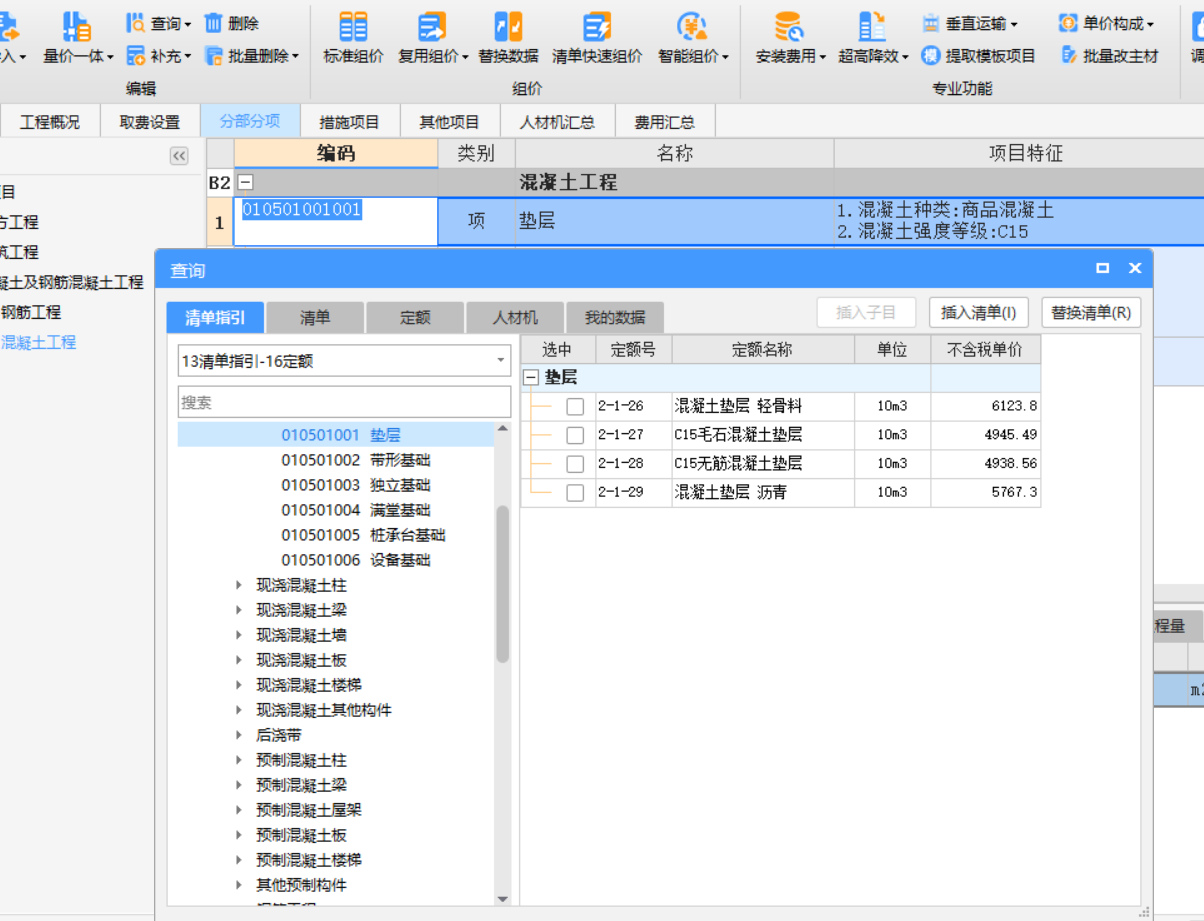Check the box for 2-1-28 C15无筋混凝土垫层
This screenshot has height=921, width=1204.
(x=575, y=464)
